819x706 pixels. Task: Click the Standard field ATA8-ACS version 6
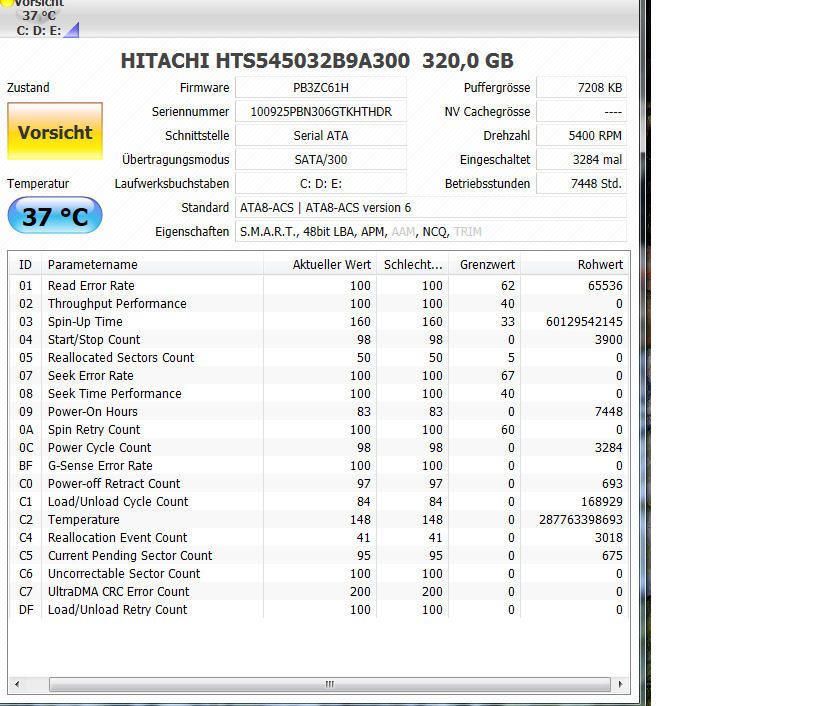[431, 208]
